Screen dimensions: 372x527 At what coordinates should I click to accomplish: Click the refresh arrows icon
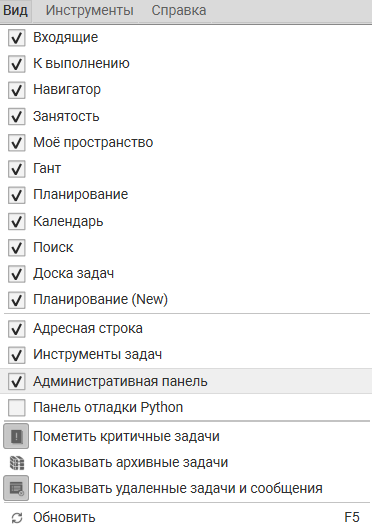[17, 518]
